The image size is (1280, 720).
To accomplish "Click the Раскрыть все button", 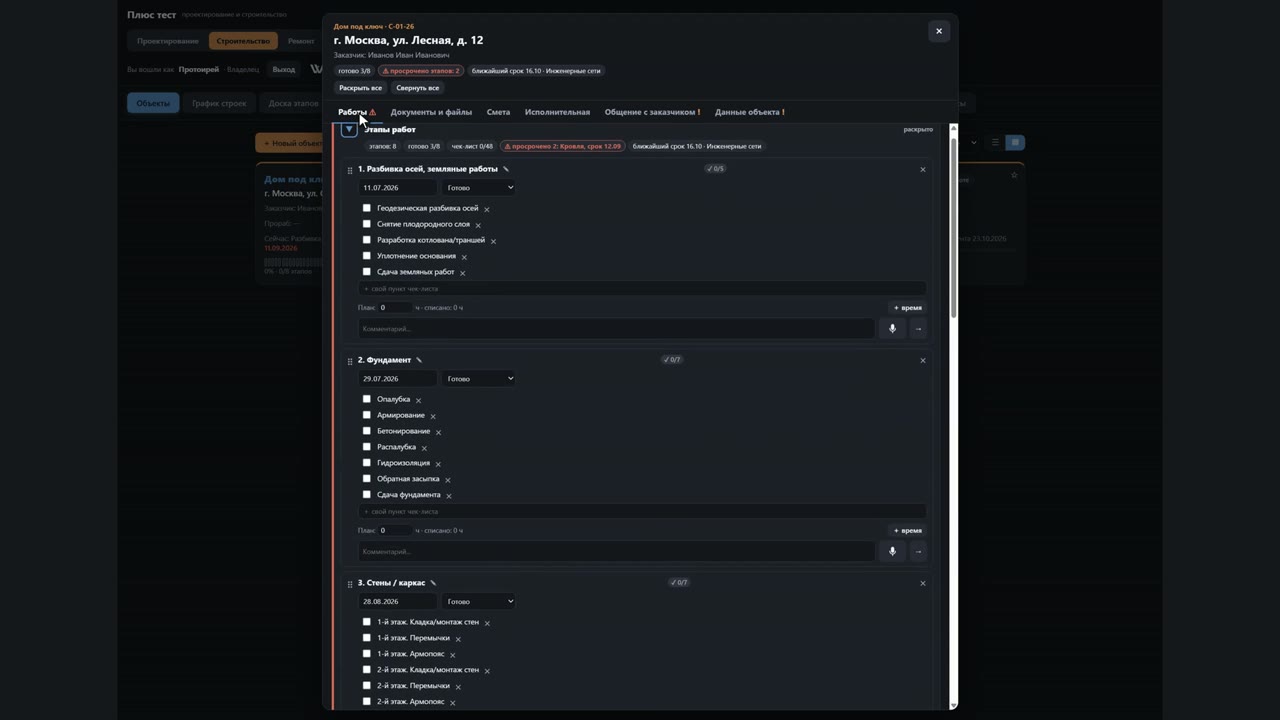I will pyautogui.click(x=360, y=88).
